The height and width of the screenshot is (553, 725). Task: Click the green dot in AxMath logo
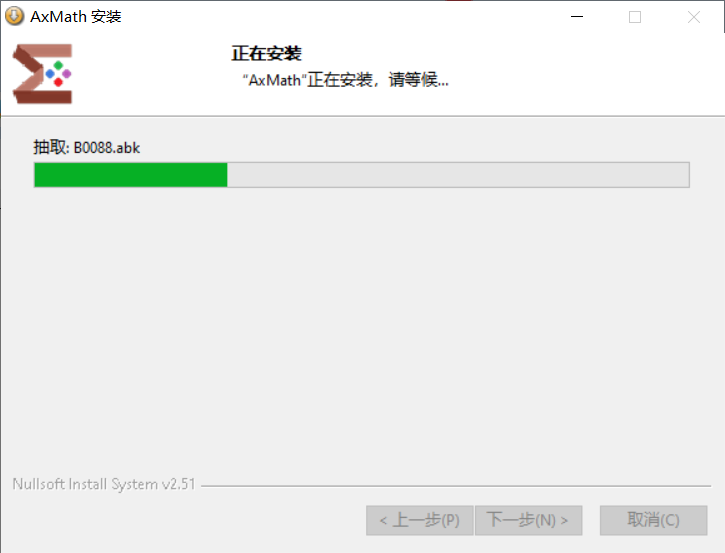coord(58,65)
